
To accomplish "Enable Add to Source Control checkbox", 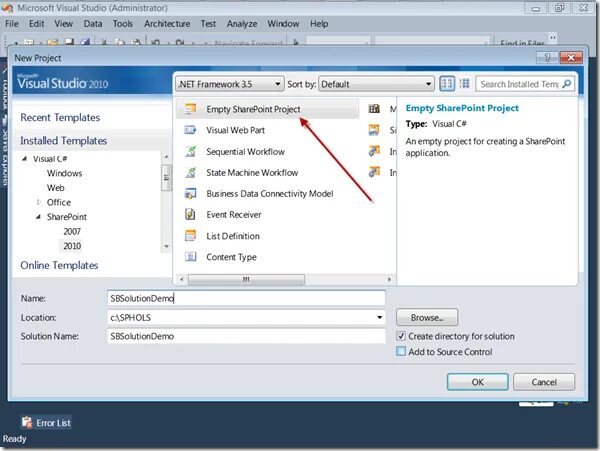I will [401, 351].
